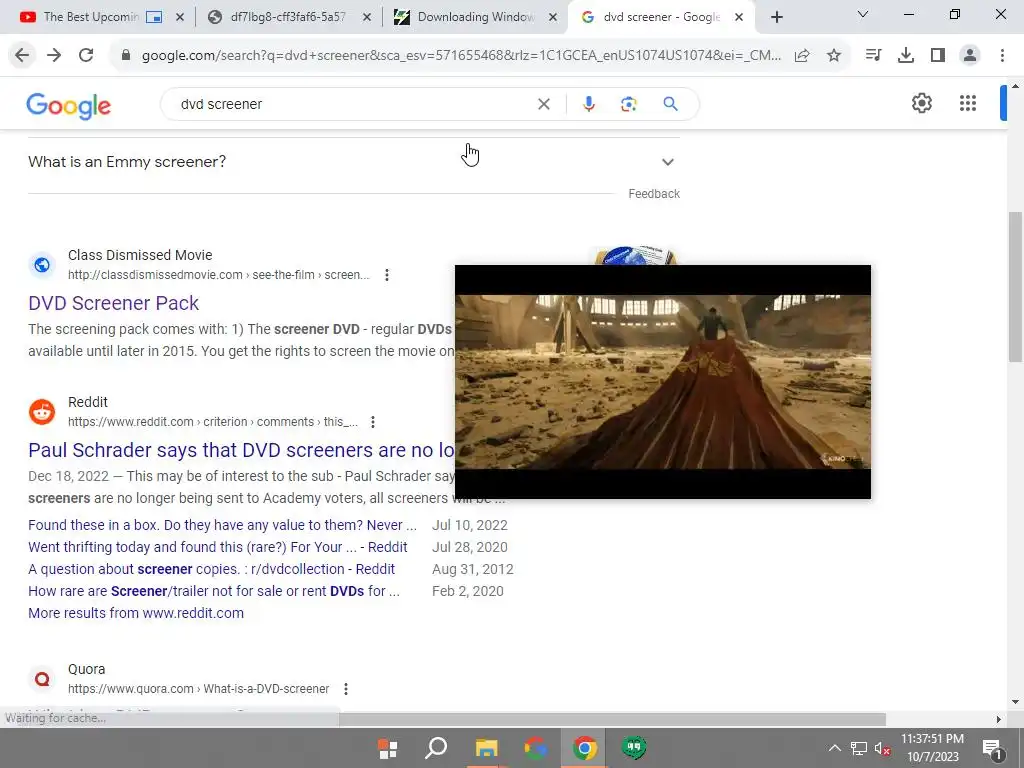Close the Downloading Windows tab
This screenshot has height=768, width=1024.
point(553,17)
